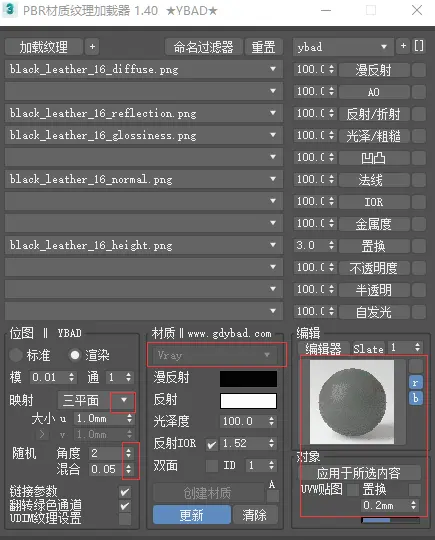
Task: Toggle the checkbox next to AO channel
Action: pyautogui.click(x=419, y=92)
